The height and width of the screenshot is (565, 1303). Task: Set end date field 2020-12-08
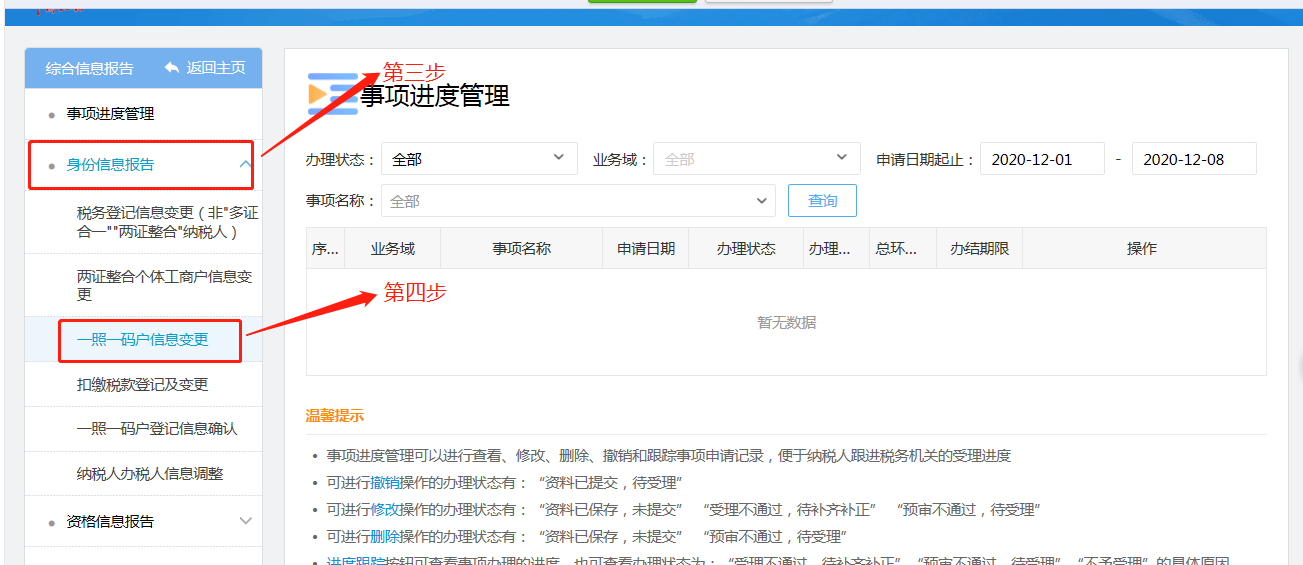(1193, 159)
